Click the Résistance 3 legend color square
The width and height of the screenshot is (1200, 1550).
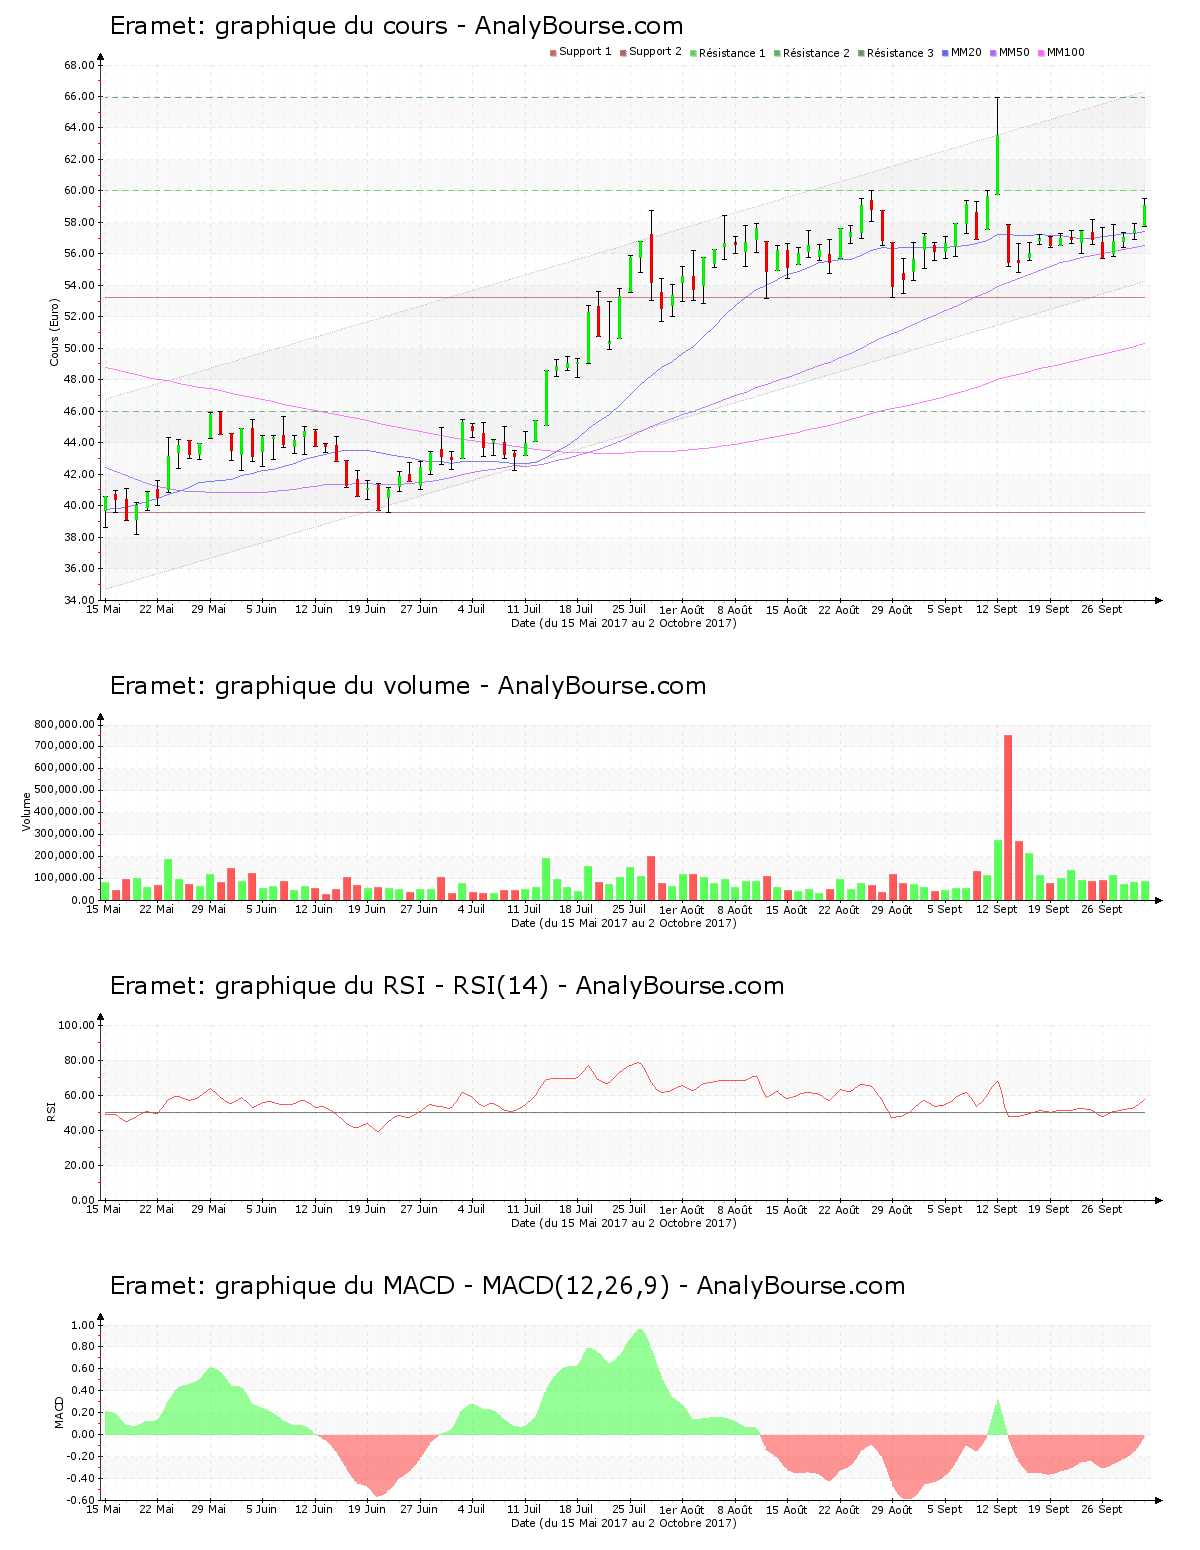click(x=861, y=52)
